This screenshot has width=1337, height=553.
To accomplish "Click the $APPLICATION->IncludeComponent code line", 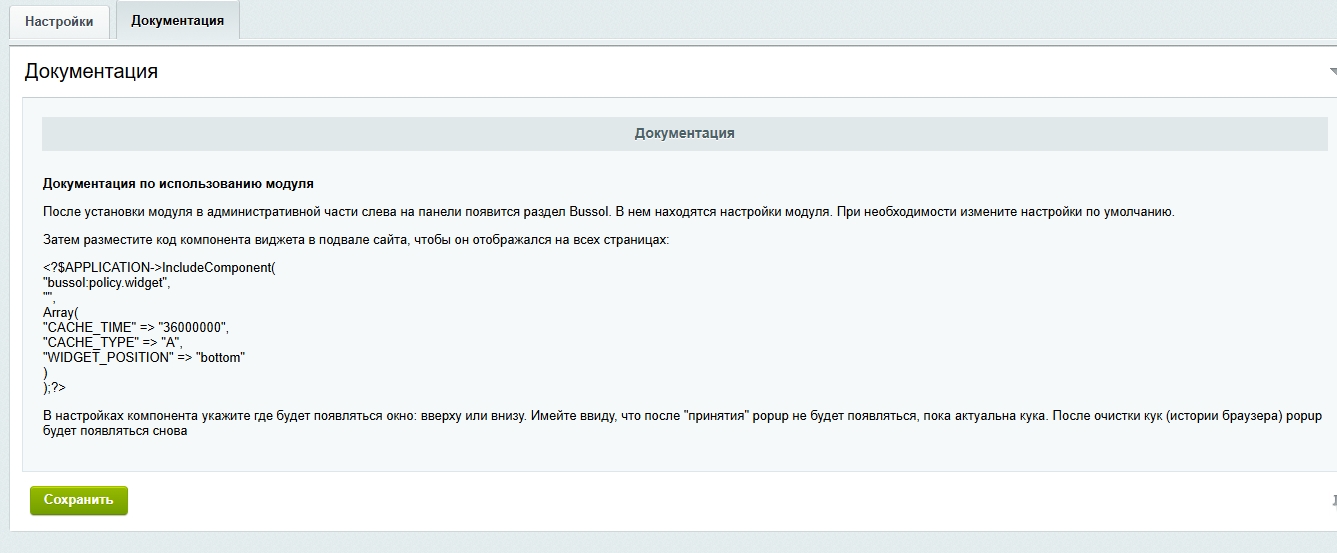I will pos(159,269).
